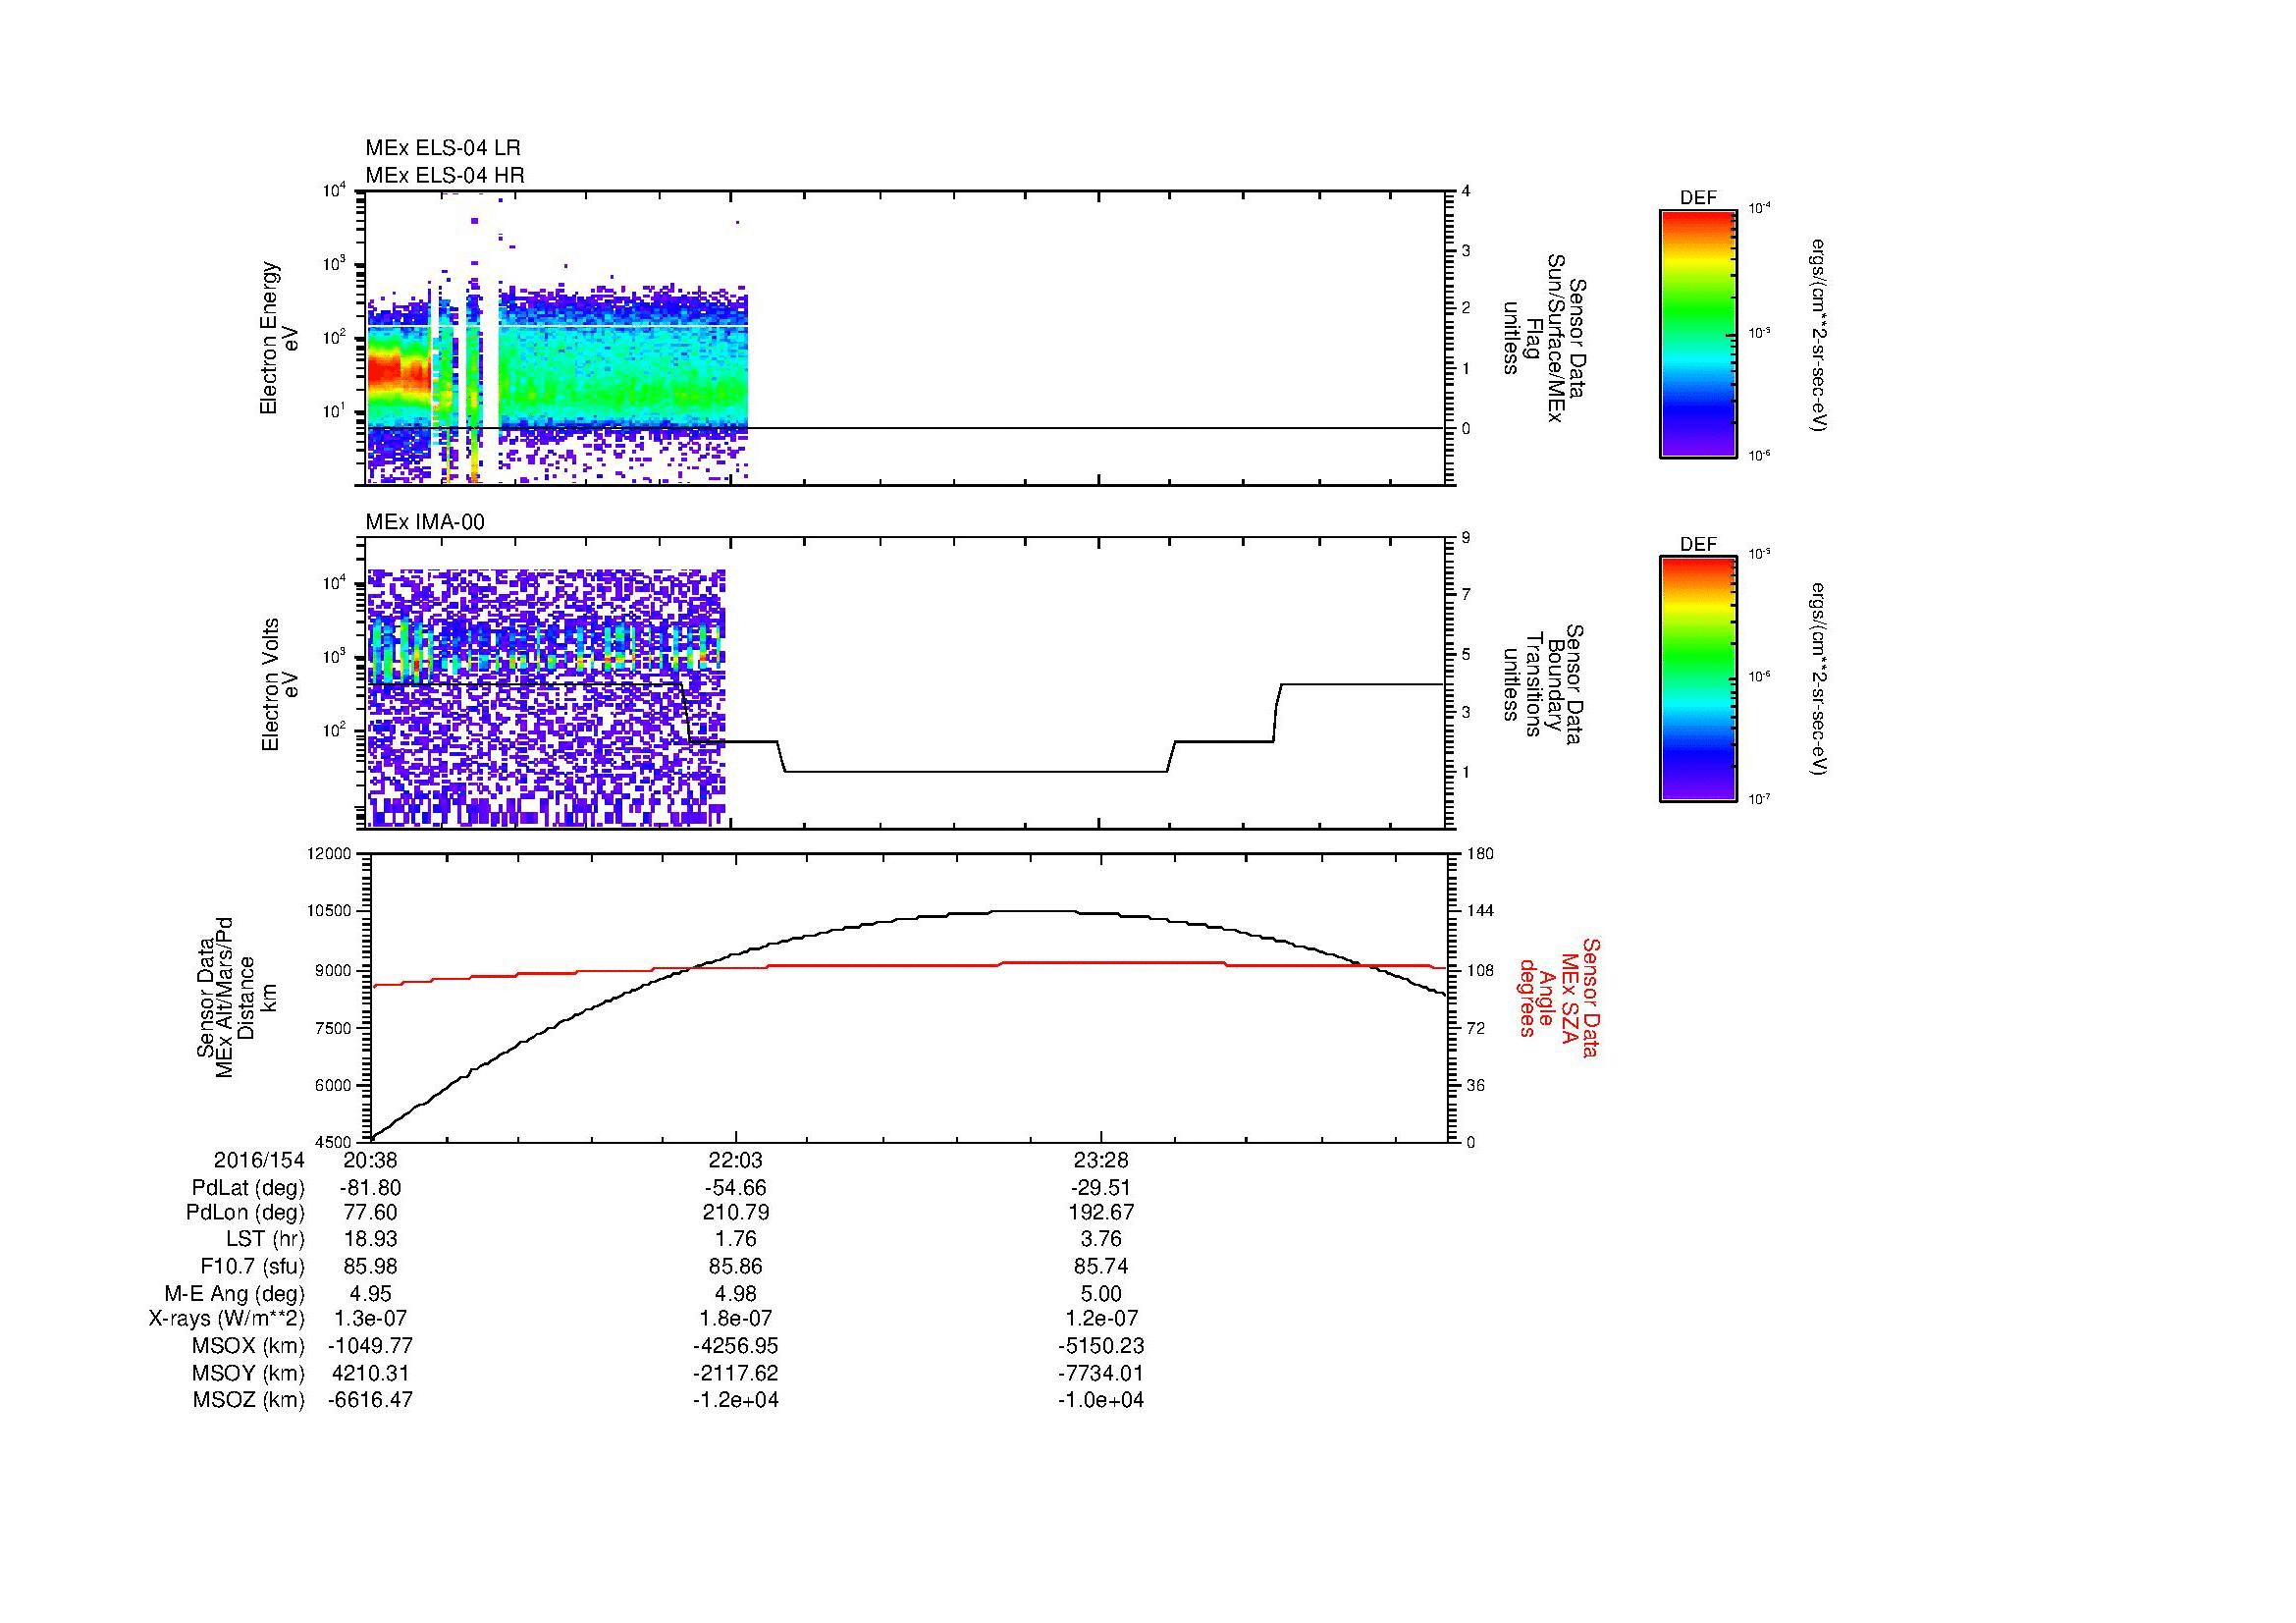Click the 'M-E Ang (deg)' row label
Image resolution: width=2296 pixels, height=1623 pixels.
(x=235, y=1294)
